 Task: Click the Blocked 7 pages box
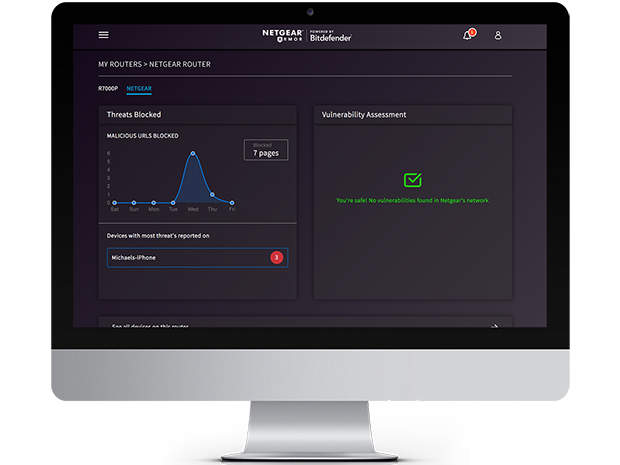coord(266,150)
